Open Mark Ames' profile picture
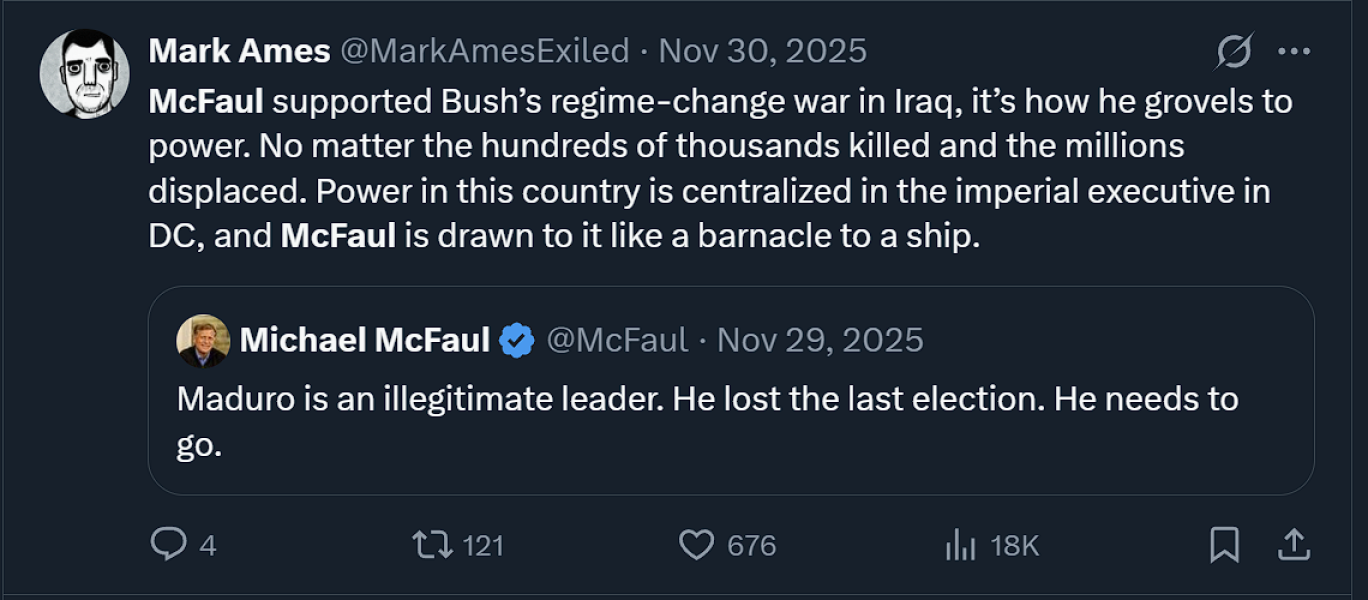This screenshot has width=1368, height=600. (84, 73)
